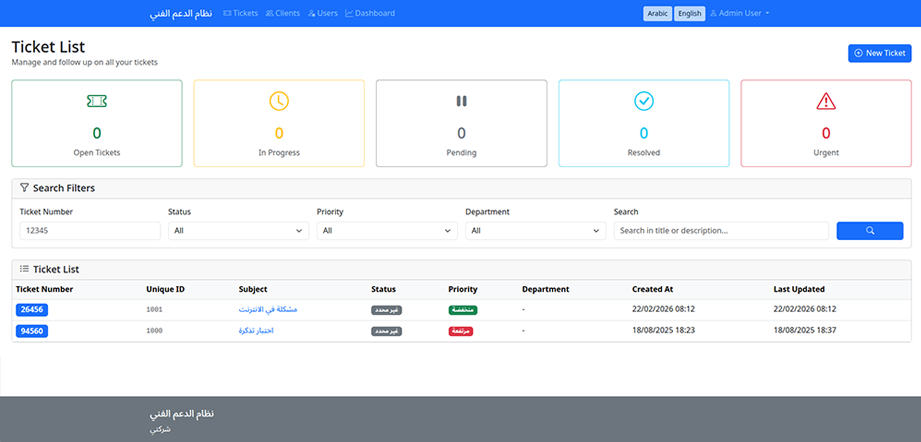Click the red warning triangle for Urgent
921x442 pixels.
[825, 101]
